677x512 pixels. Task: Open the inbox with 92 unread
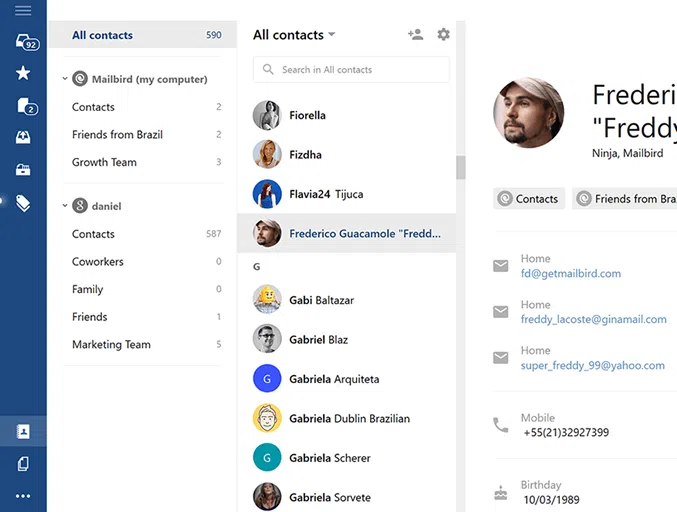(x=25, y=42)
